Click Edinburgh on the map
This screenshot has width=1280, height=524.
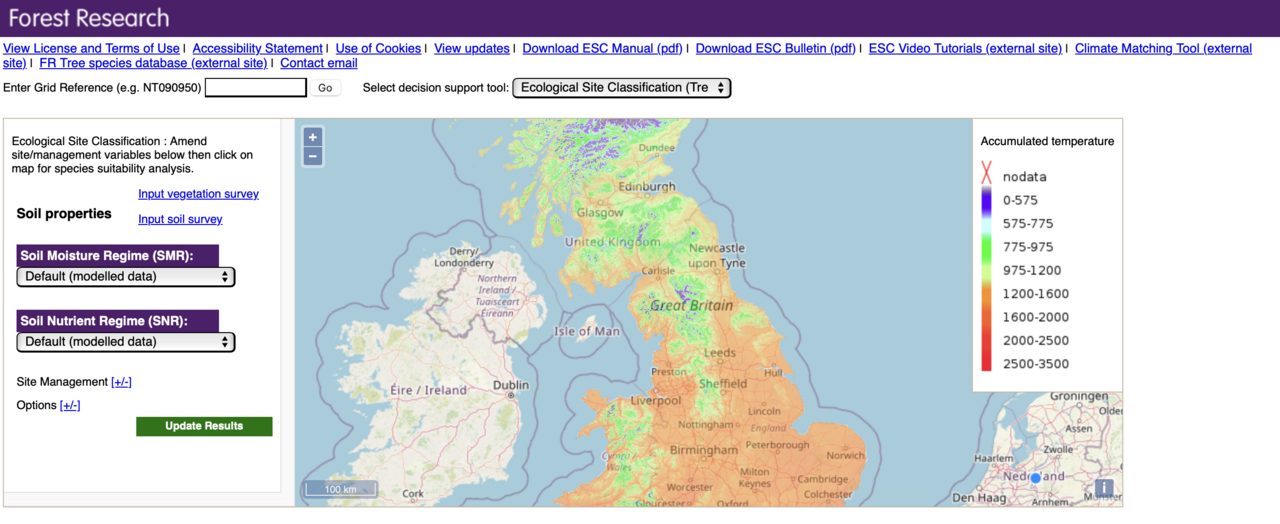[x=647, y=187]
